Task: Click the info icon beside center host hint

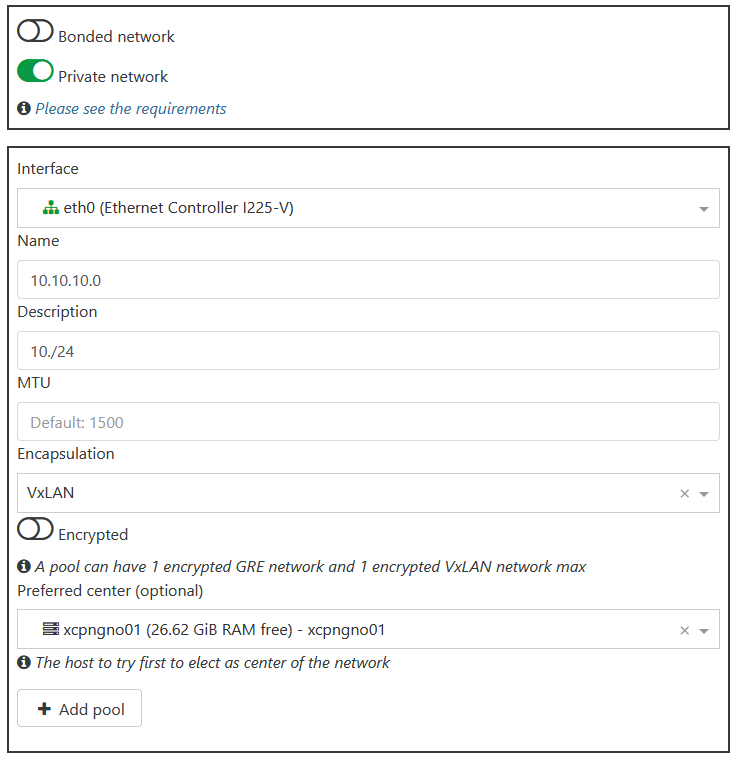Action: point(24,662)
